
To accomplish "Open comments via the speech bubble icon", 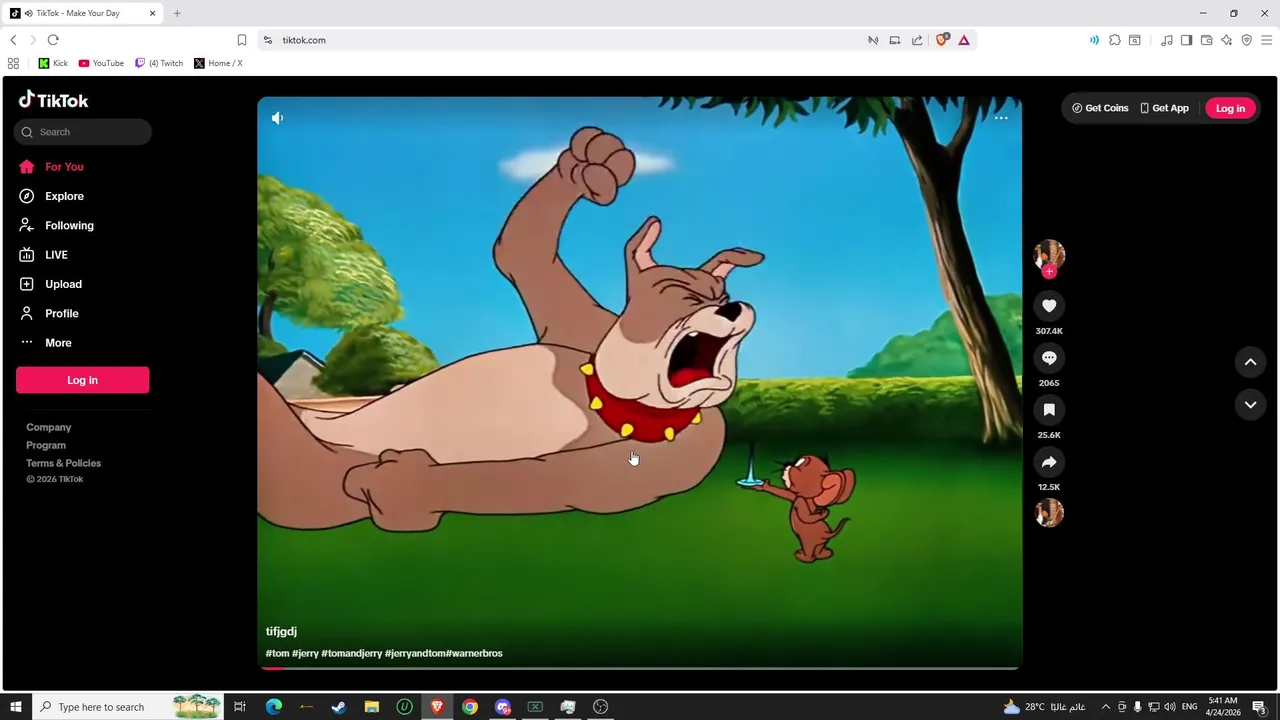I will [x=1049, y=358].
